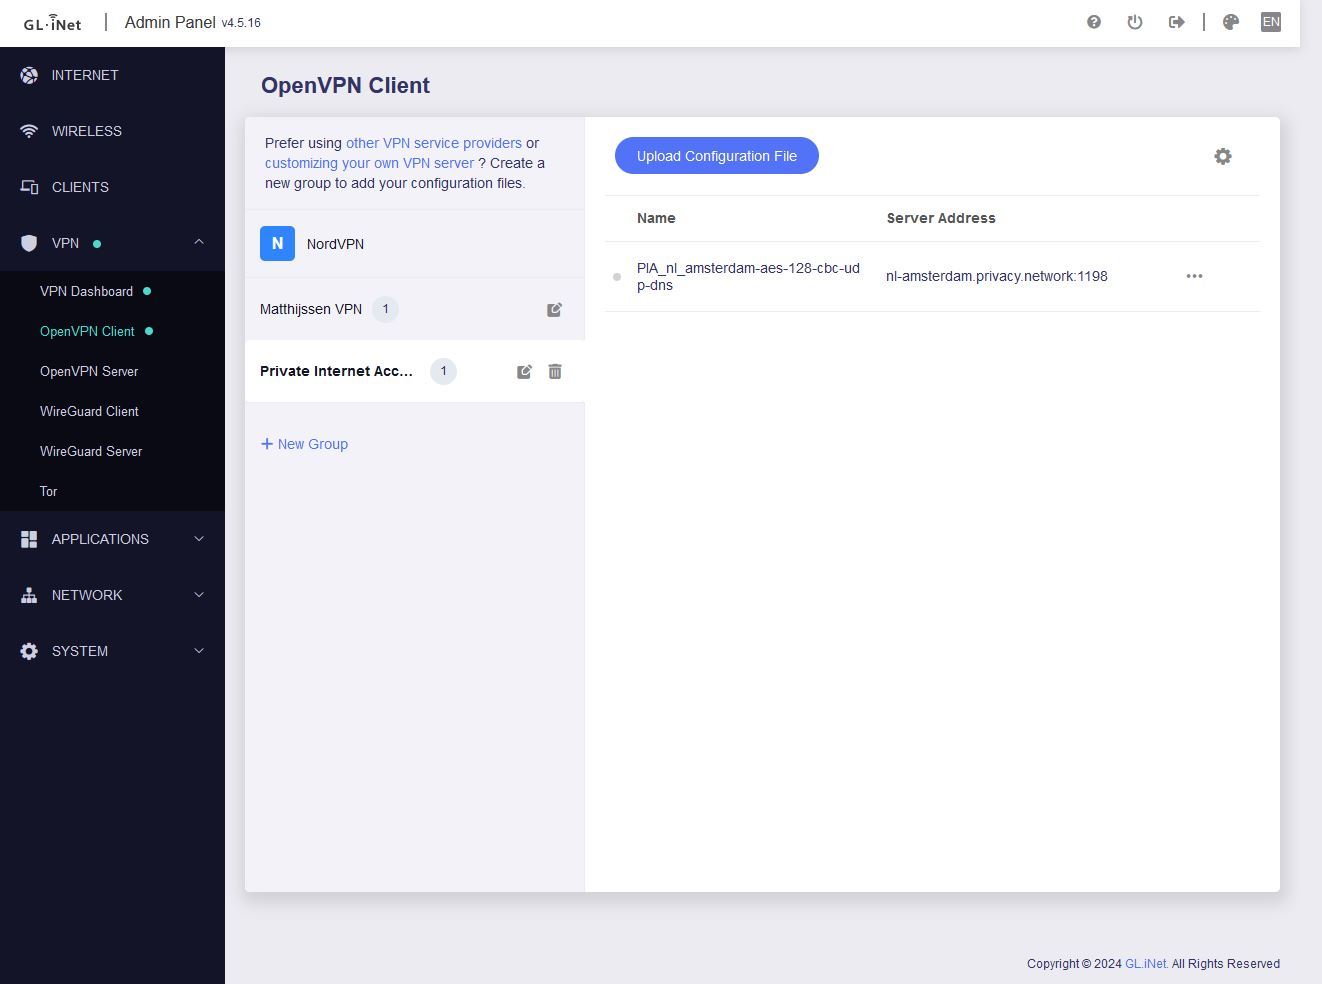Viewport: 1322px width, 984px height.
Task: Open the theme palette icon
Action: pos(1231,22)
